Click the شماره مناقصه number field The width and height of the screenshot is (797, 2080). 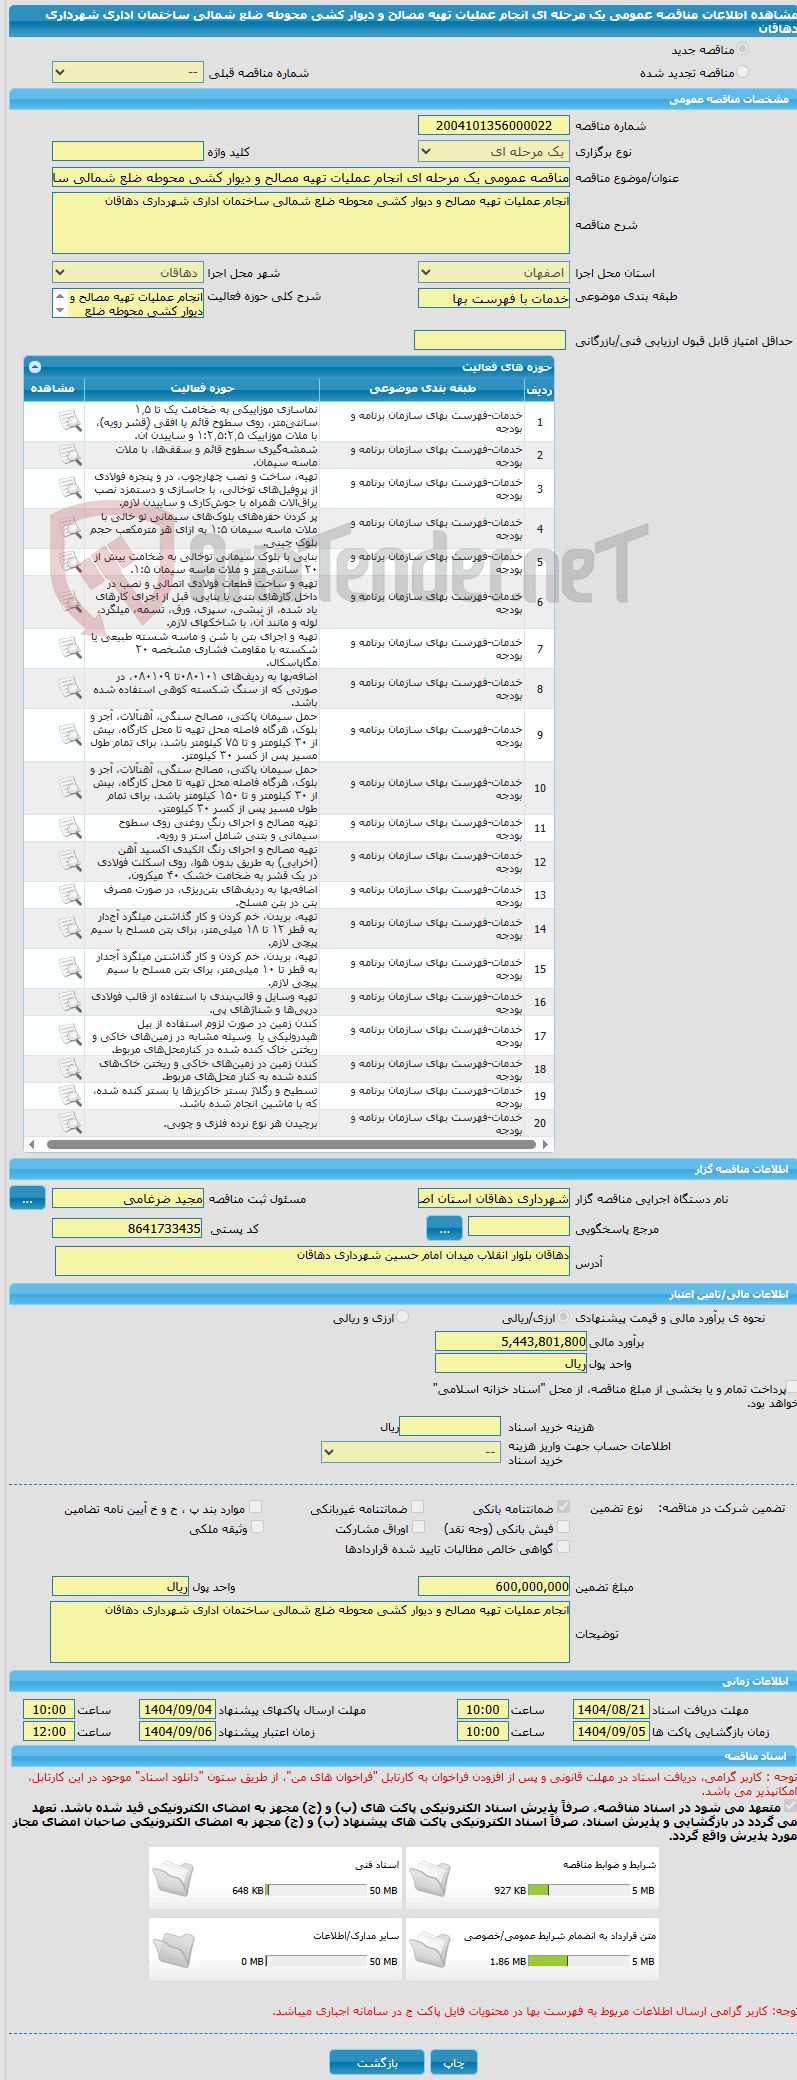coord(493,125)
